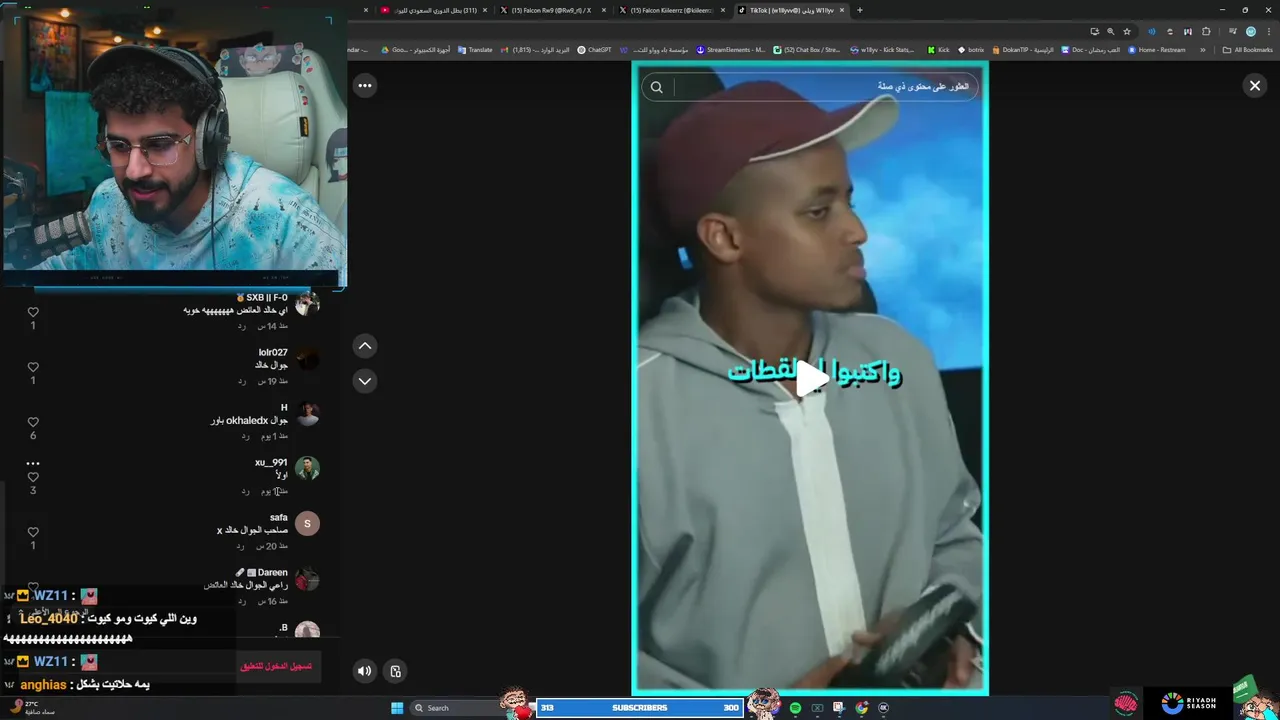Click the icon beside the speaker button
Viewport: 1280px width, 720px height.
click(395, 671)
